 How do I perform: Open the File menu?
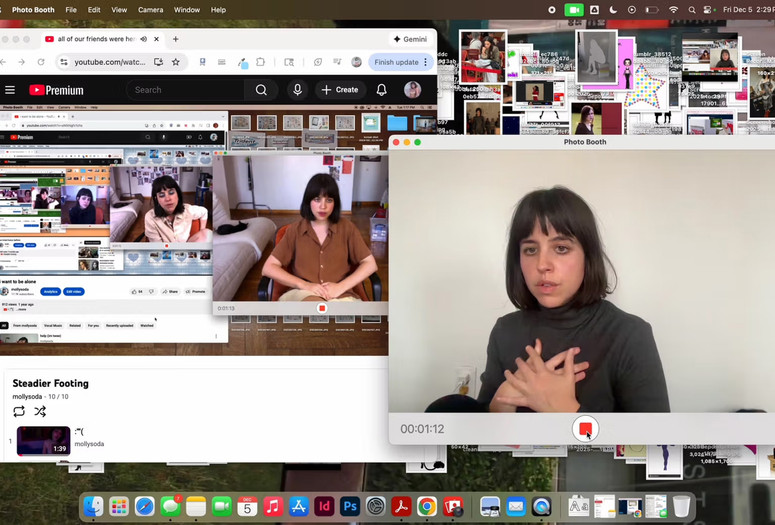(x=71, y=10)
